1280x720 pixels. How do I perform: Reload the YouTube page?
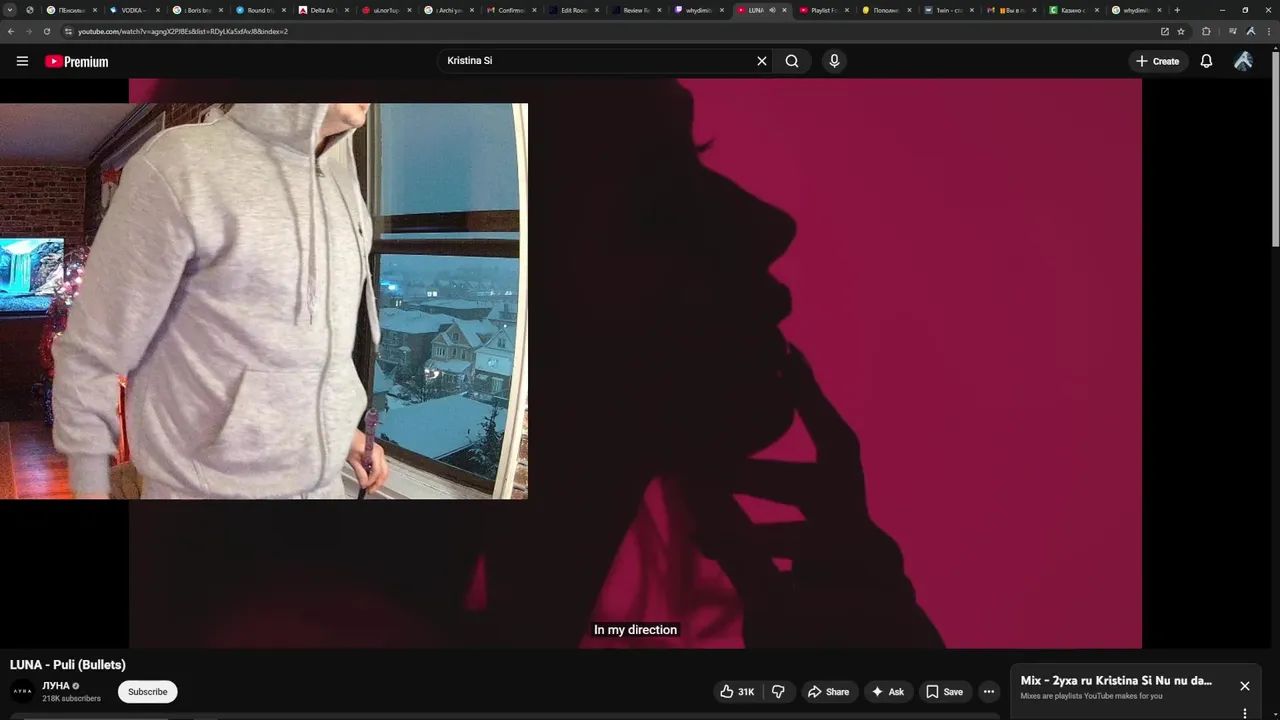coord(47,31)
